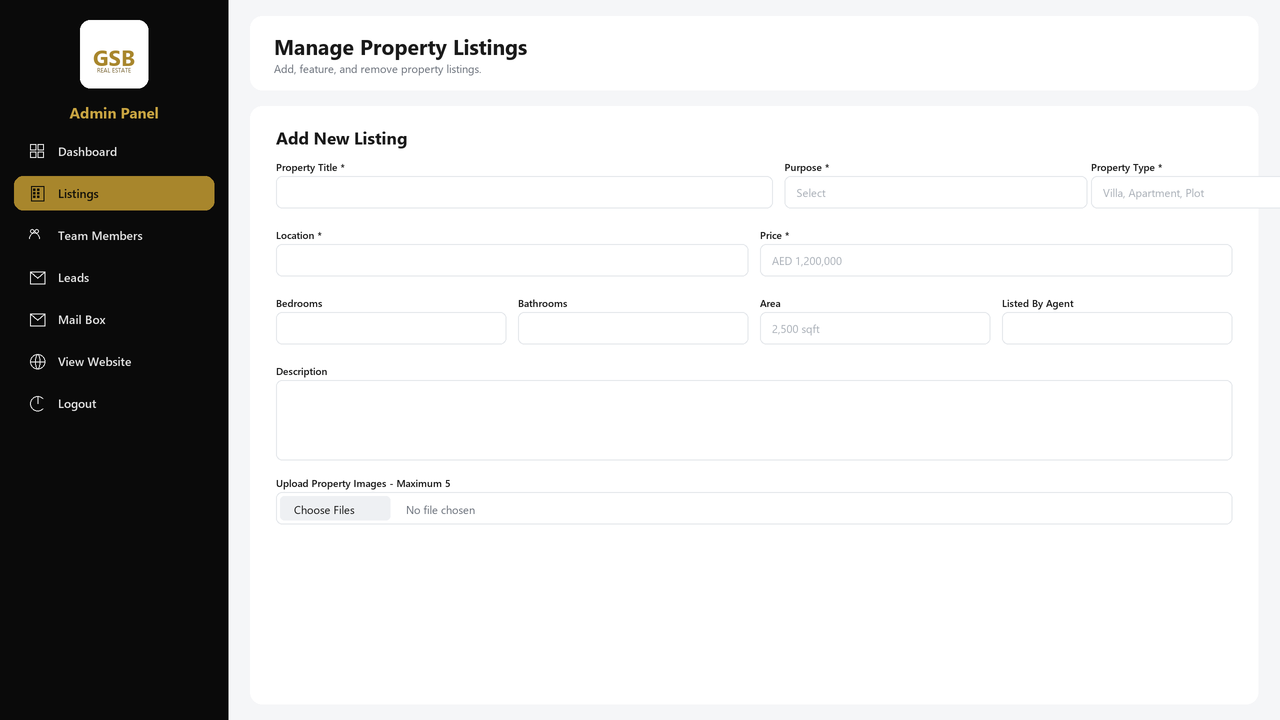Image resolution: width=1280 pixels, height=720 pixels.
Task: Click the Choose Files button
Action: pos(335,509)
